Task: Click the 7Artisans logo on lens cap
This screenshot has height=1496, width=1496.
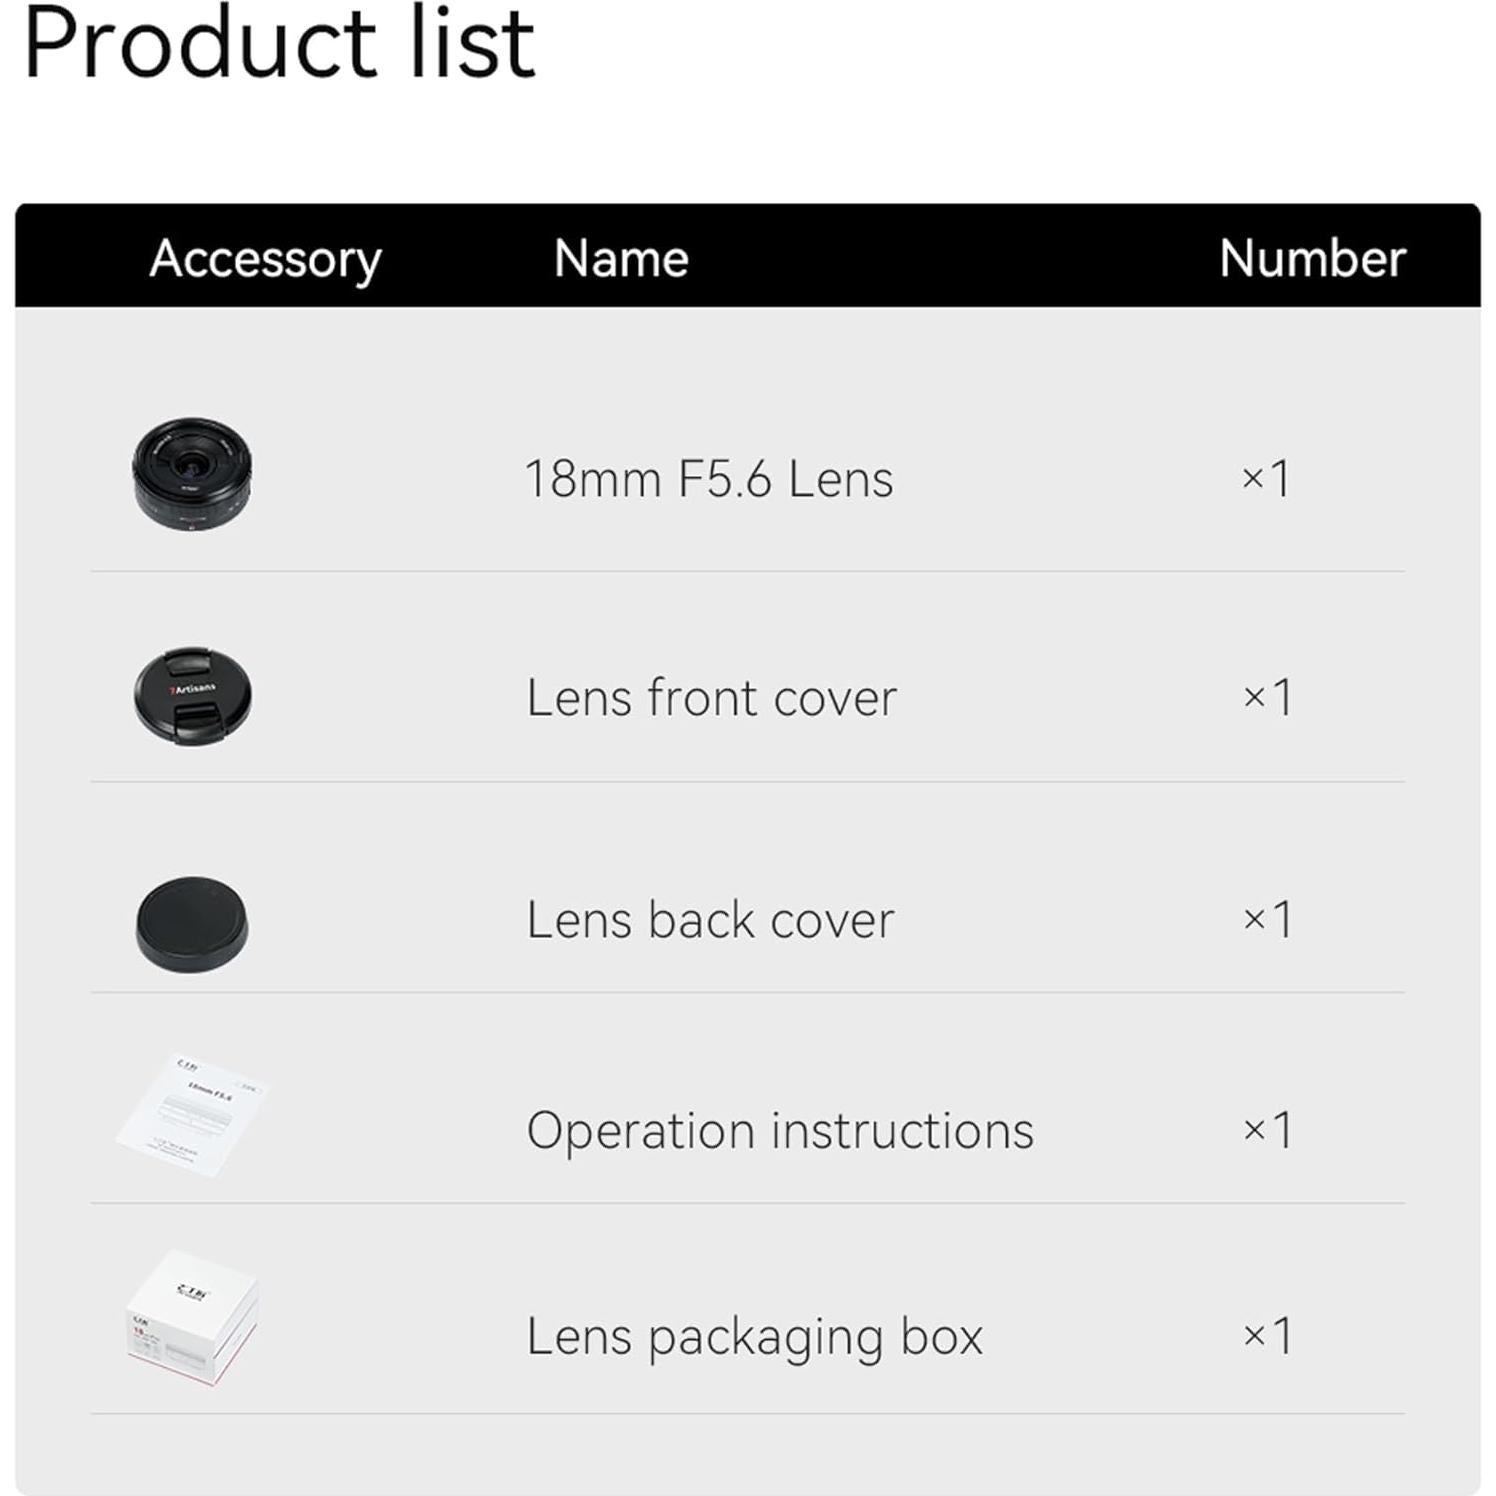Action: [x=192, y=689]
